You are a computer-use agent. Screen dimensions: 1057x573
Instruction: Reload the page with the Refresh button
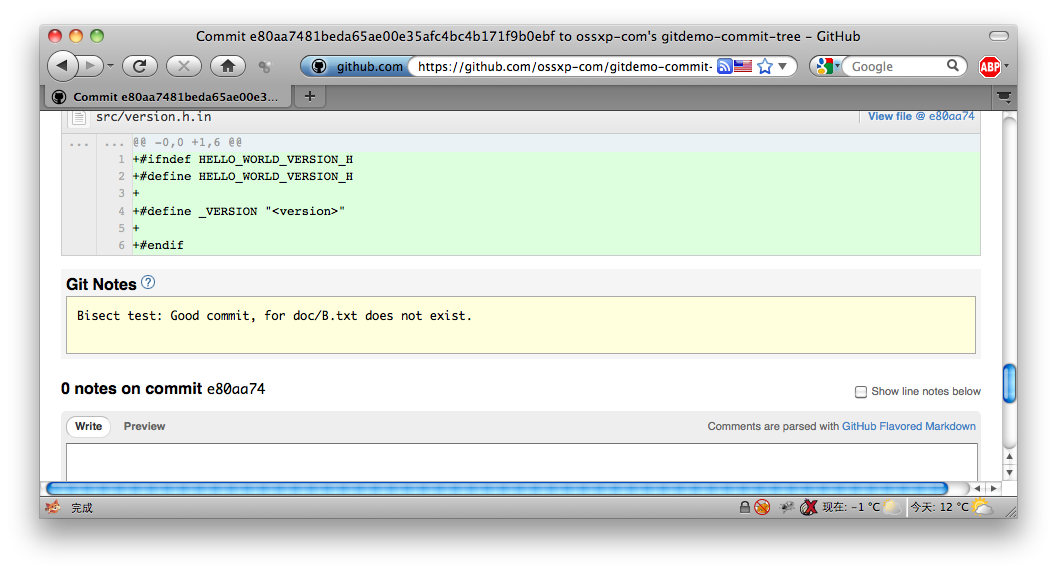point(140,66)
